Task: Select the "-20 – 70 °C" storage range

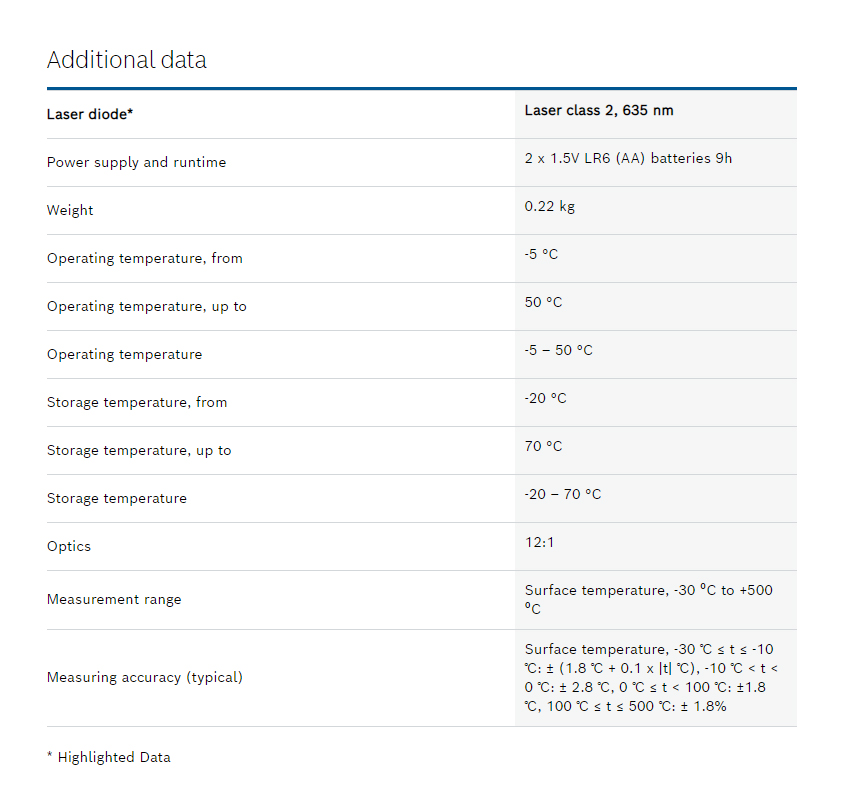Action: point(562,494)
